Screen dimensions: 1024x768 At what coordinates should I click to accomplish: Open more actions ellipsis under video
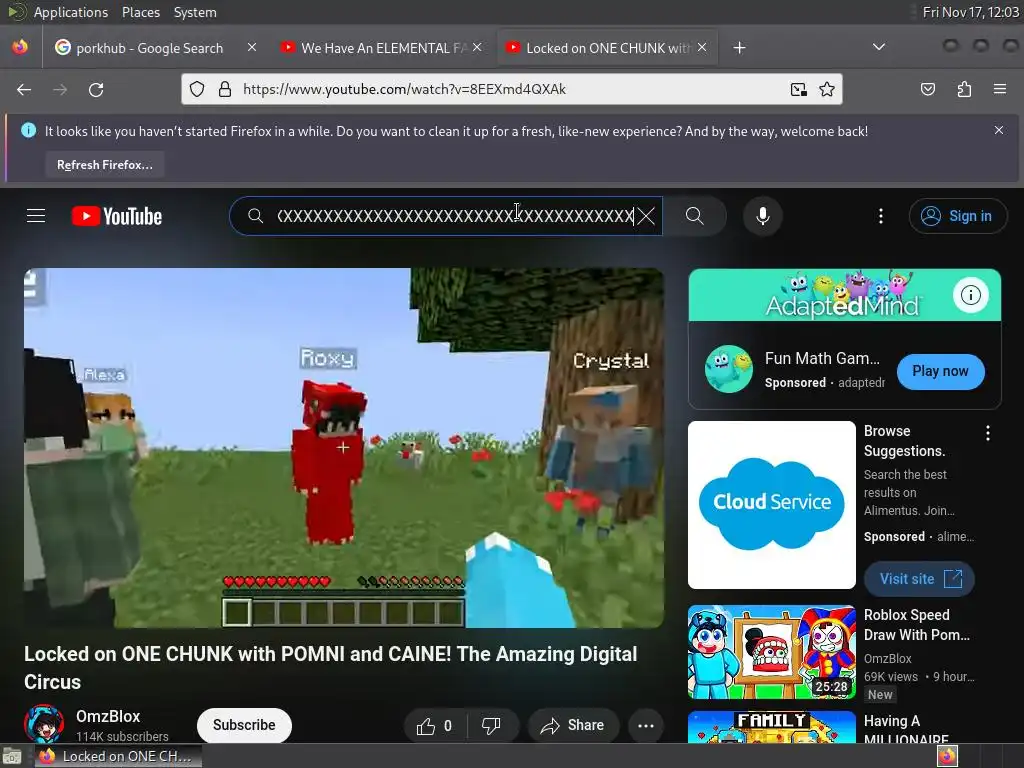[x=646, y=726]
